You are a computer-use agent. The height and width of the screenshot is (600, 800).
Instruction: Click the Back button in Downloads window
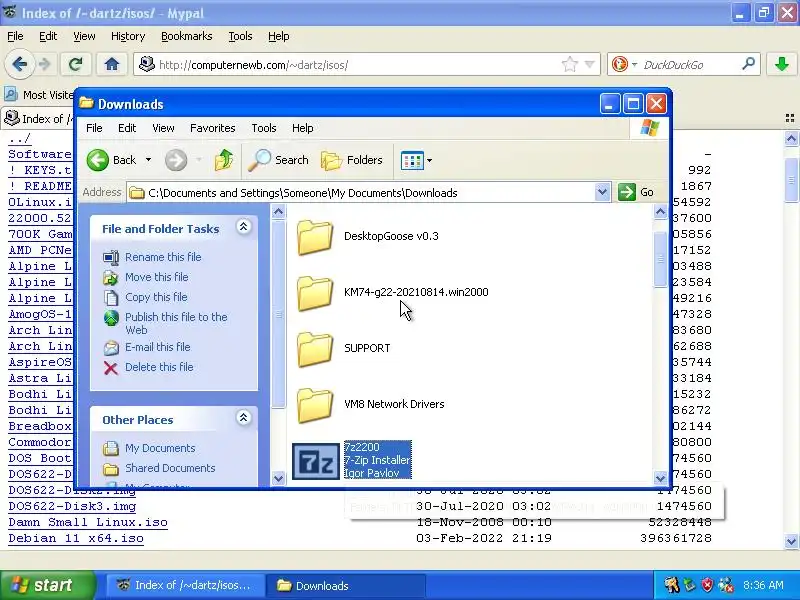point(111,160)
